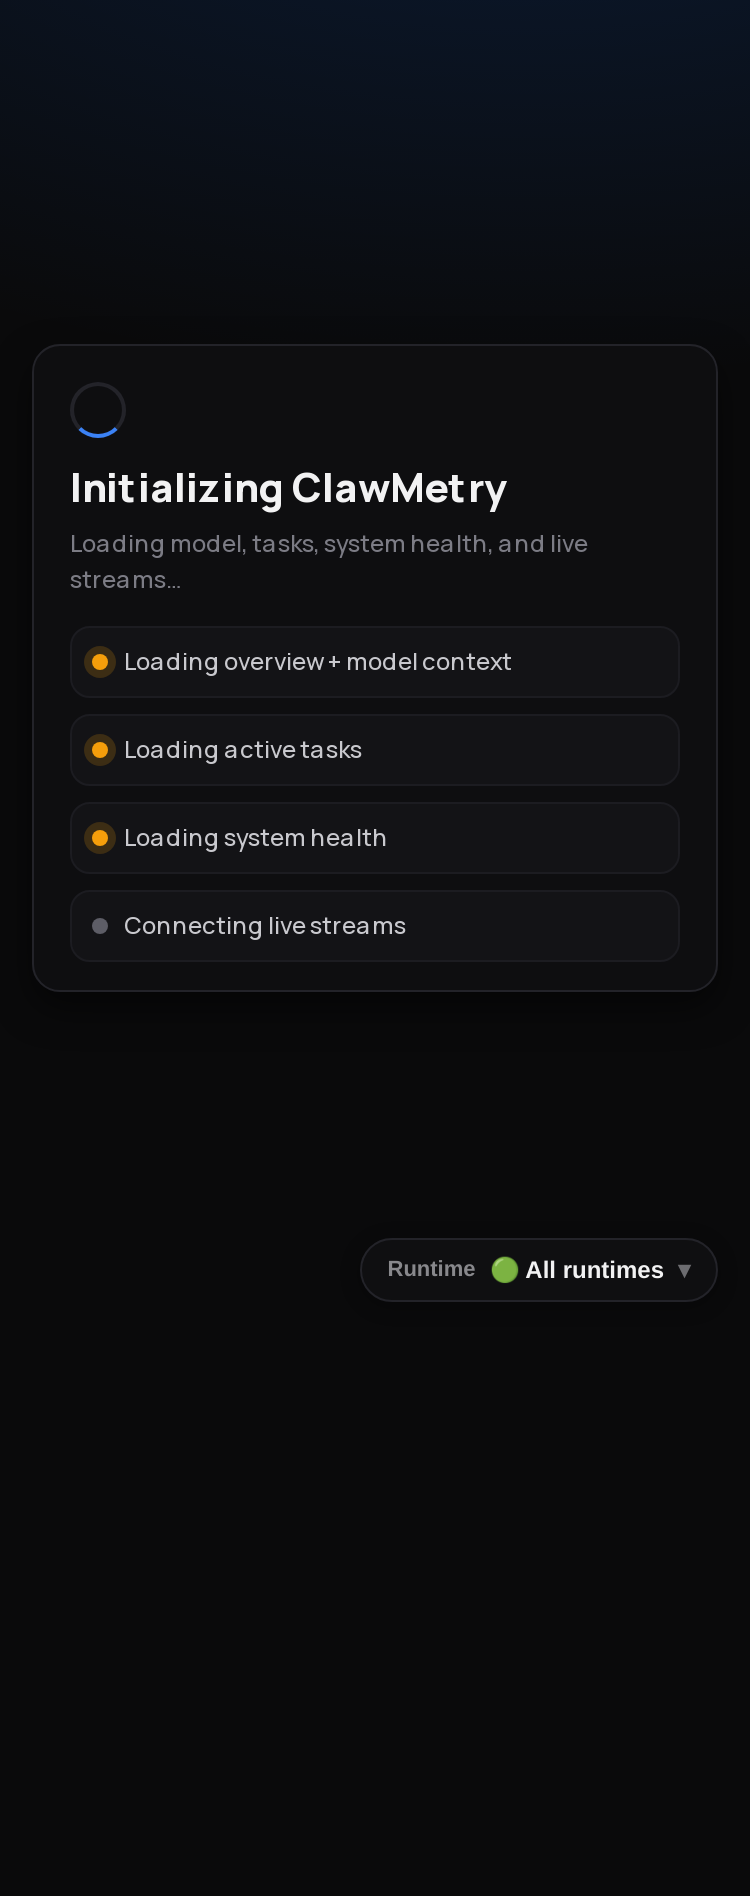Viewport: 750px width, 1896px height.
Task: Click the Loading active tasks text label
Action: click(243, 750)
